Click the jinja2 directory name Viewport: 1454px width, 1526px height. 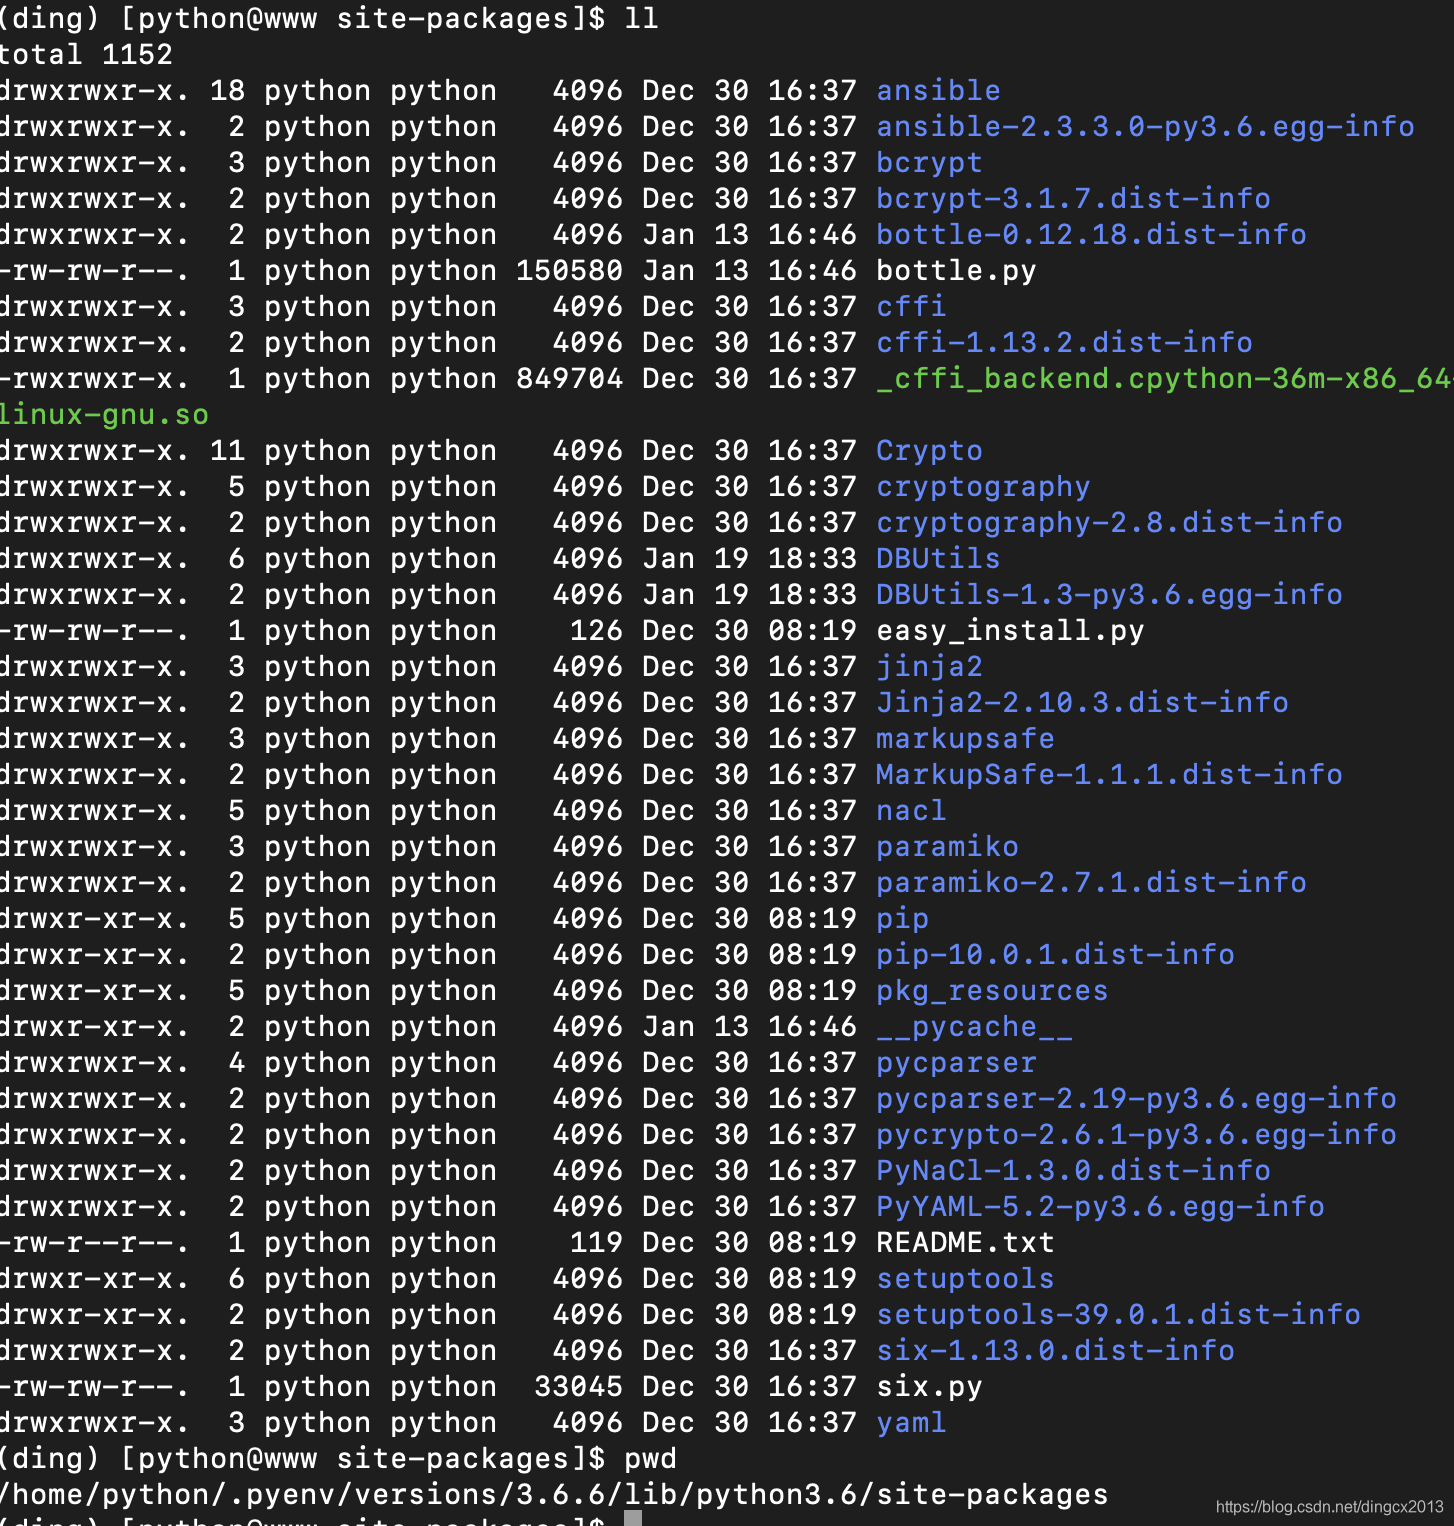929,667
